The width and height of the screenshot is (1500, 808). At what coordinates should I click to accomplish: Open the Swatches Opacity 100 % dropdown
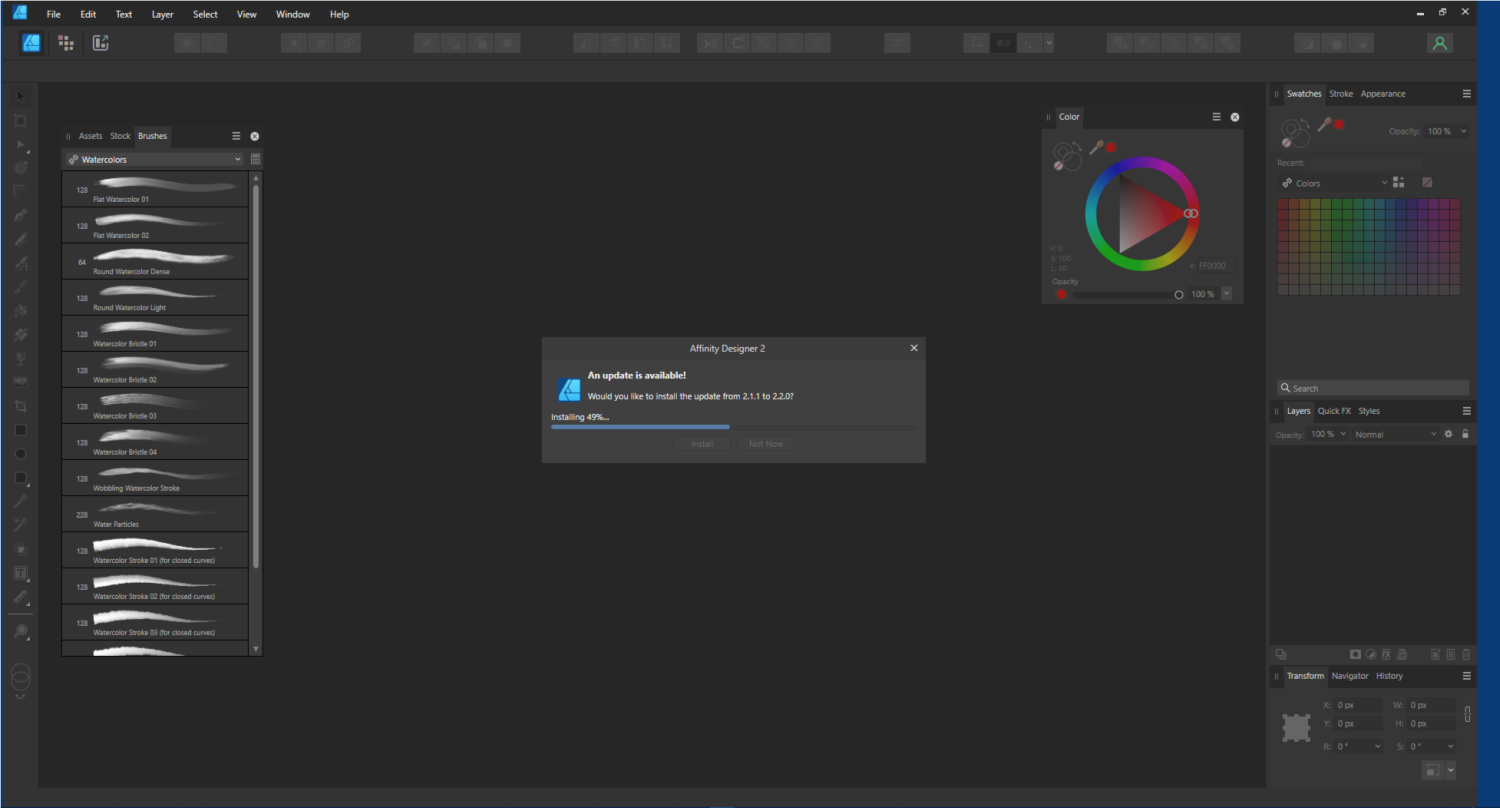pyautogui.click(x=1446, y=131)
